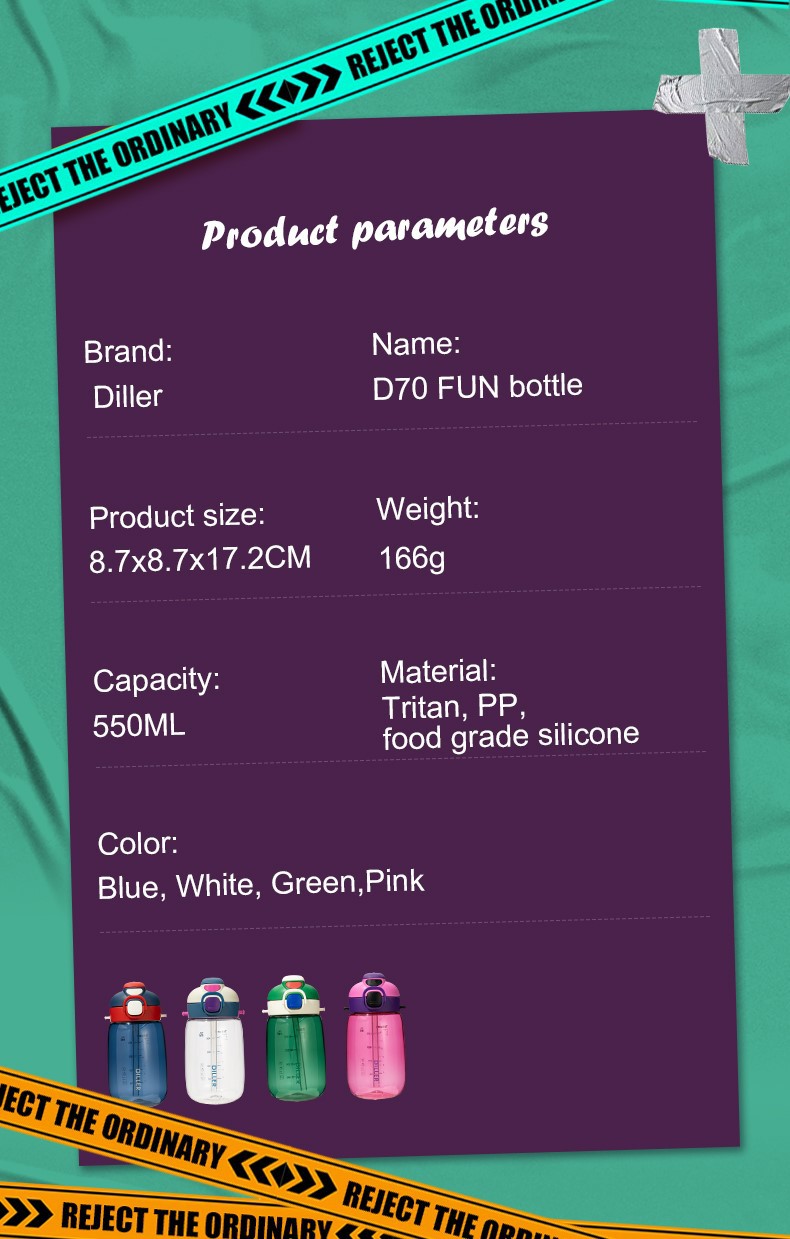
Task: Click the Material label
Action: click(x=438, y=671)
